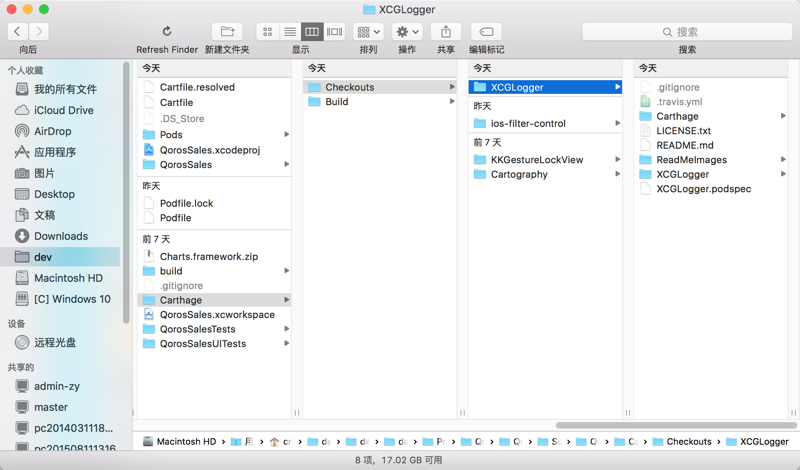
Task: Click the horizontal scrollbar of column browser
Action: tap(676, 425)
